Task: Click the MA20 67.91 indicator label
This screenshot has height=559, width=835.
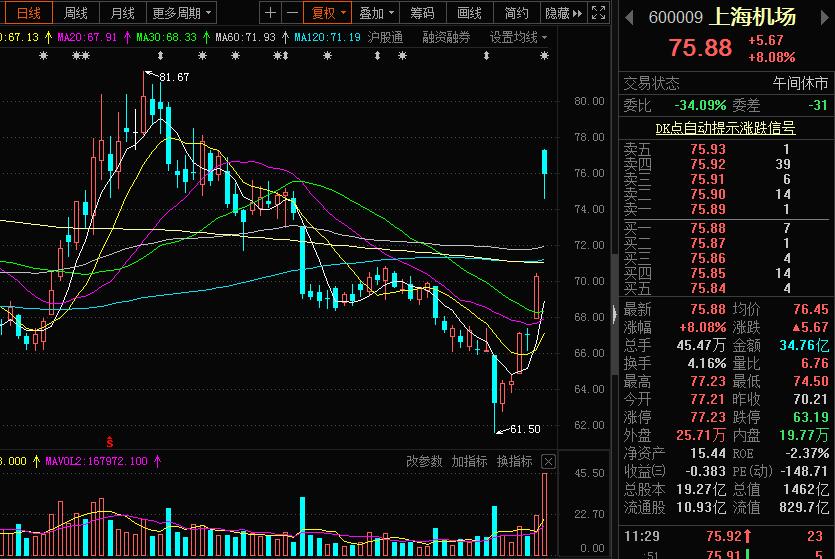Action: click(87, 37)
